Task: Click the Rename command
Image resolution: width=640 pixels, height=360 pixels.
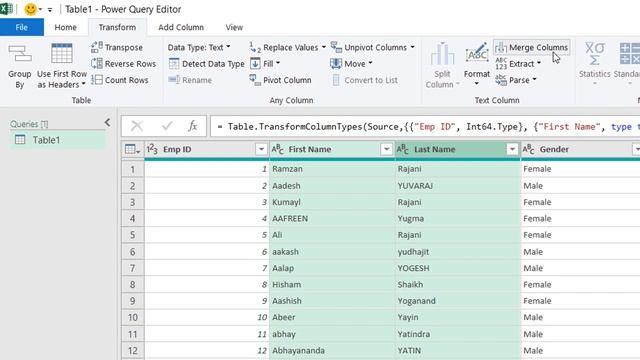Action: (190, 80)
